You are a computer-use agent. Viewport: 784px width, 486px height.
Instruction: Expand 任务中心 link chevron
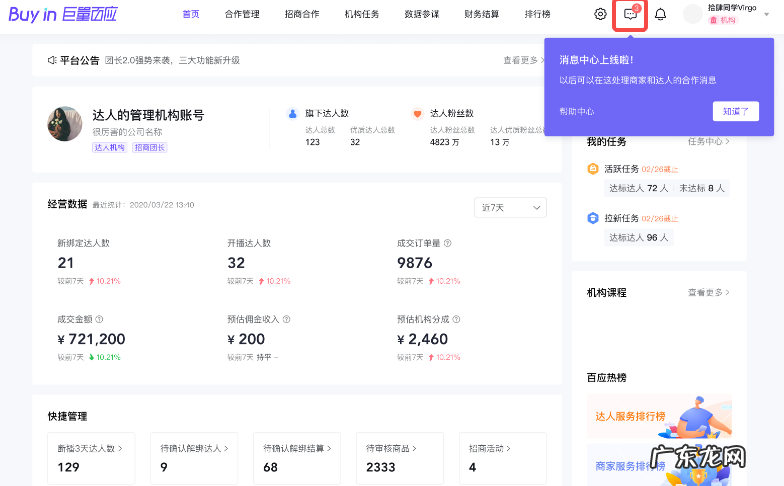[x=727, y=142]
